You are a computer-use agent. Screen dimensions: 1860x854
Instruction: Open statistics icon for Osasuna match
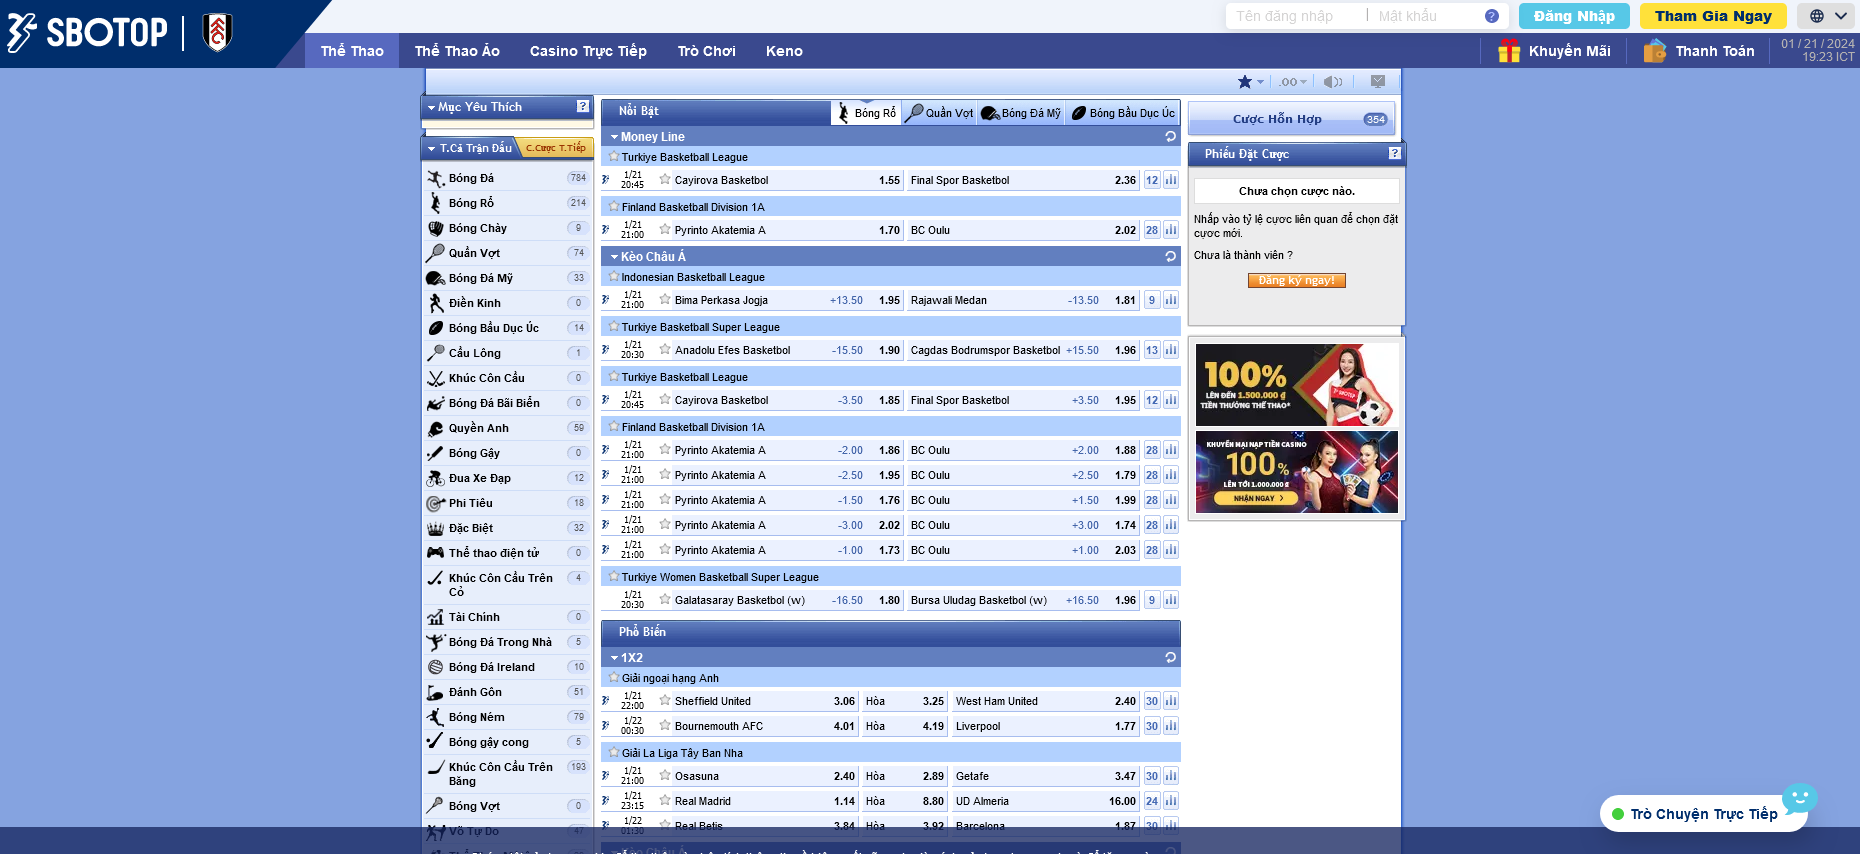click(1171, 776)
